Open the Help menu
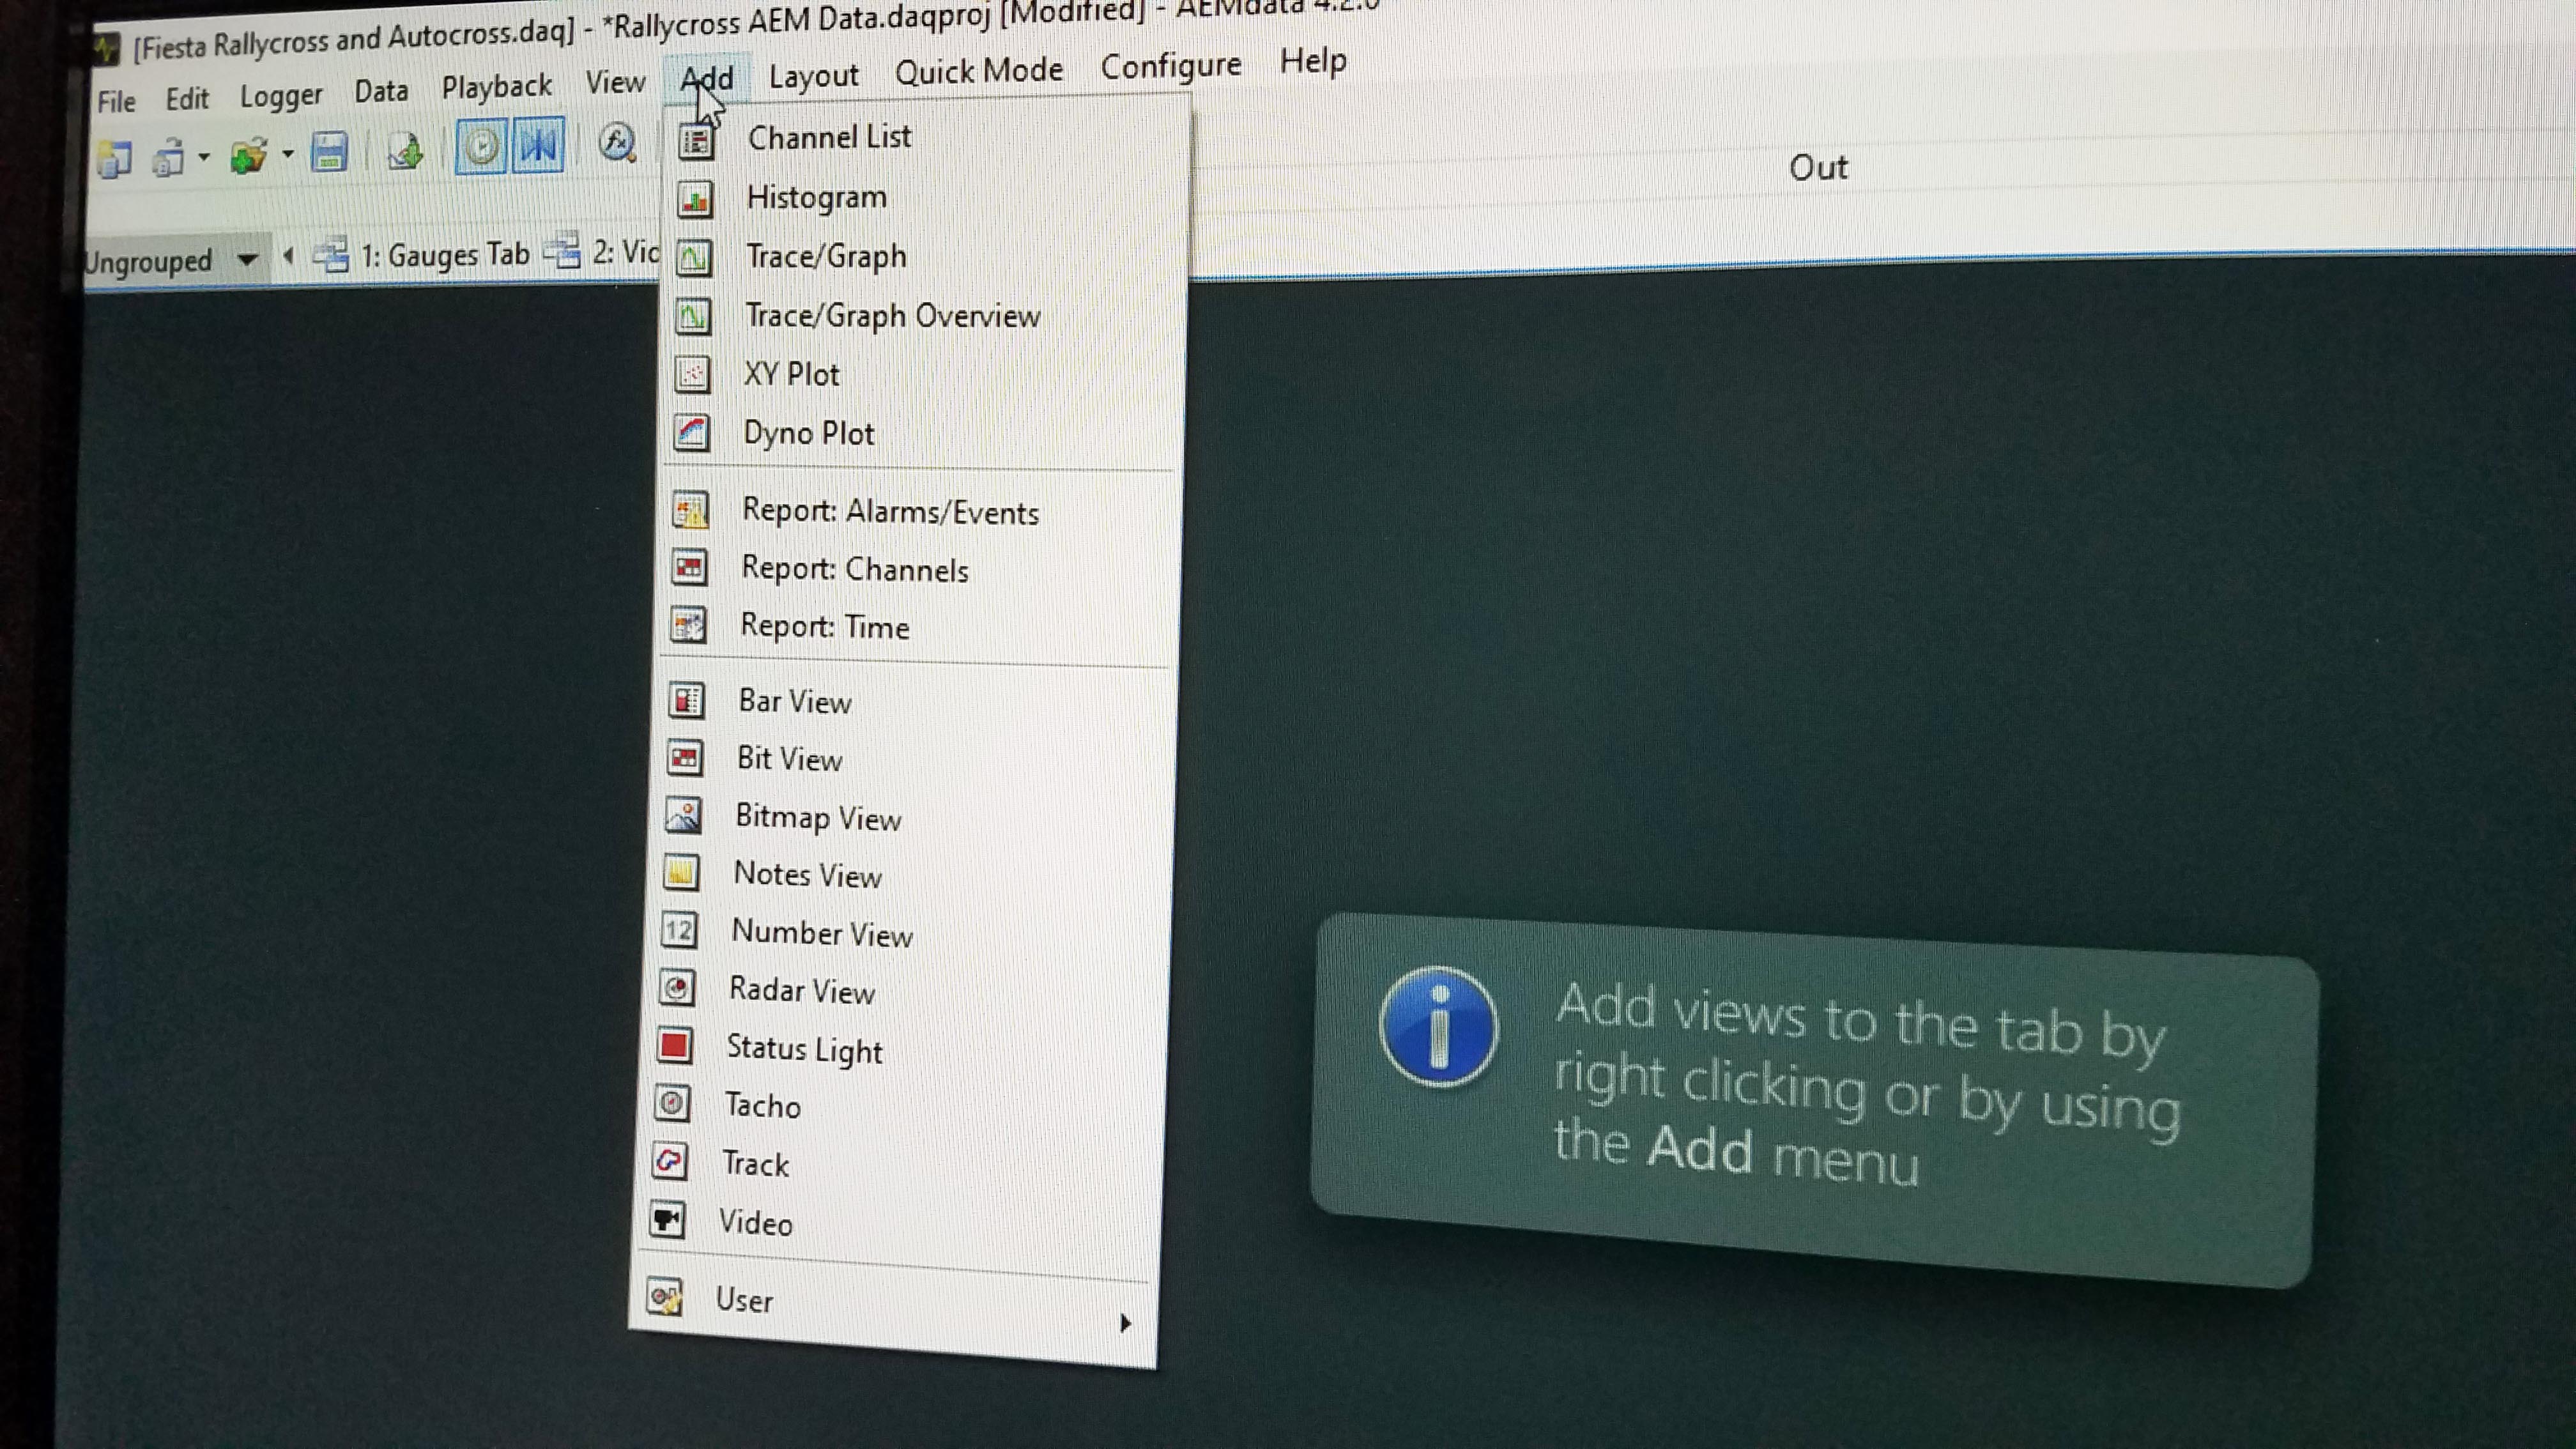Screen dimensions: 2576x1449 1313,61
